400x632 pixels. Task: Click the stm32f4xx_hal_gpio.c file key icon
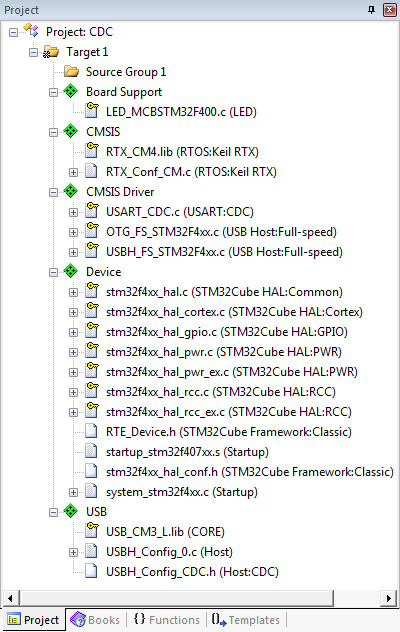coord(92,331)
